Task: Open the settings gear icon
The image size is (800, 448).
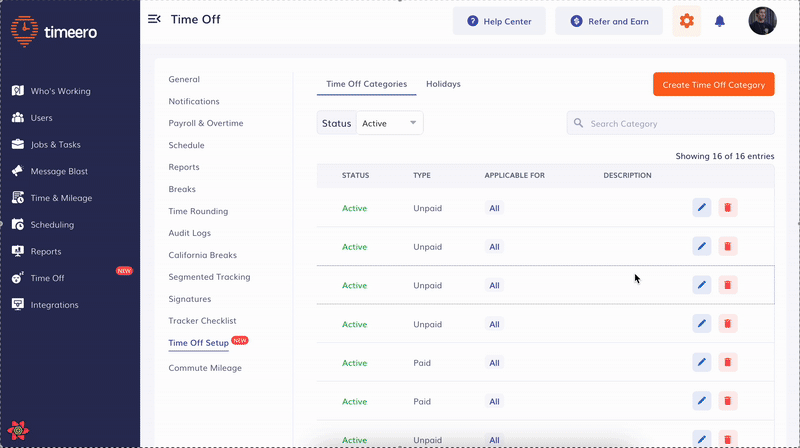Action: [686, 21]
